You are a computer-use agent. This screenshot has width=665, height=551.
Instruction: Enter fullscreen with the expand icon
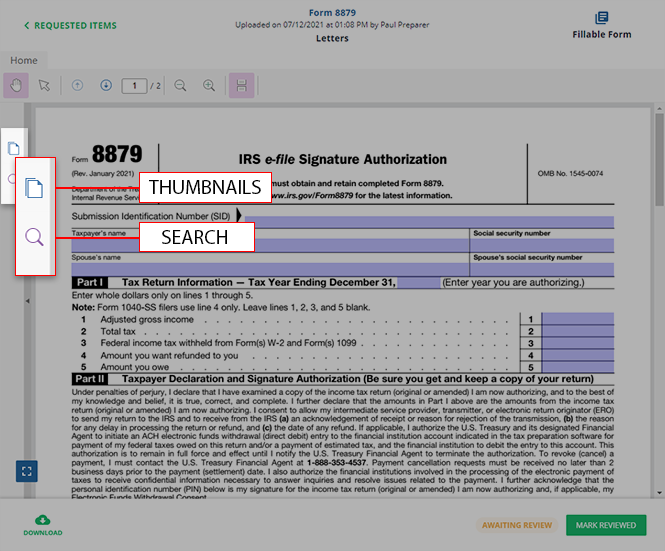pos(27,470)
